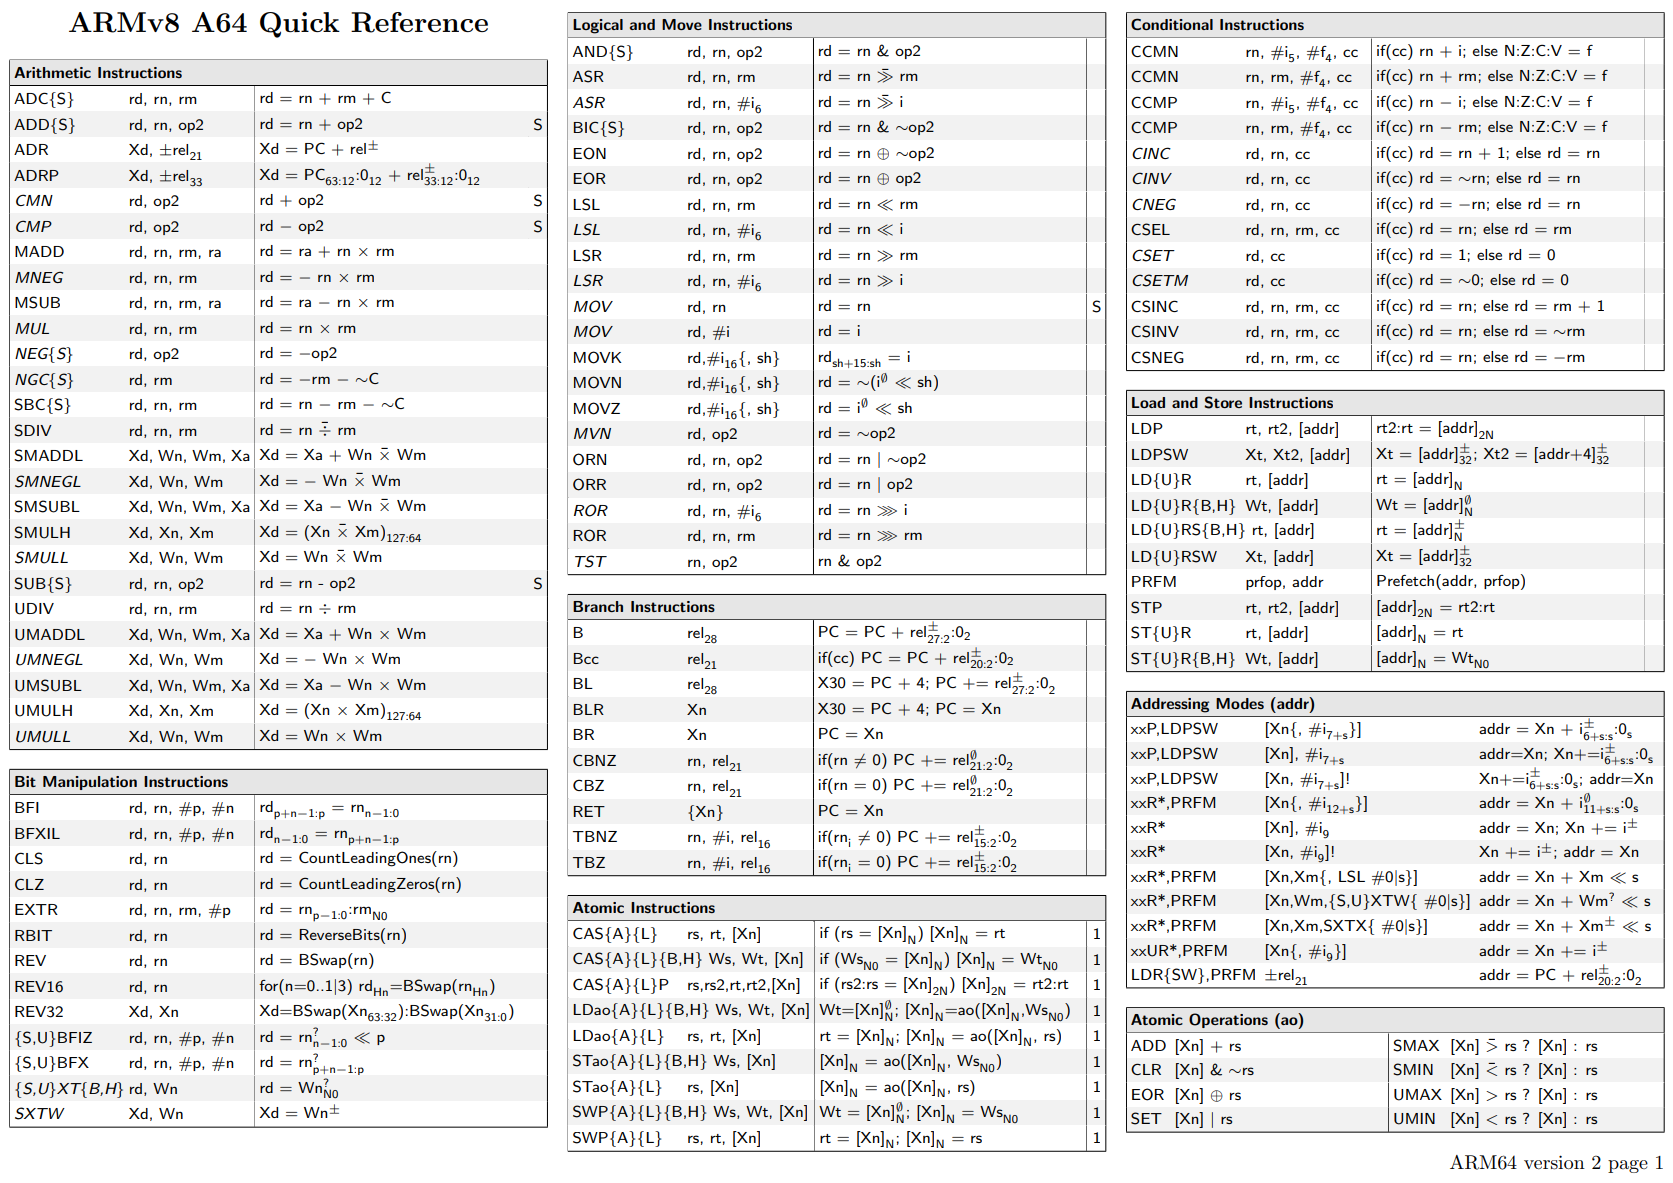Select the Load and Store Instructions header
This screenshot has height=1183, width=1673.
pos(1231,403)
